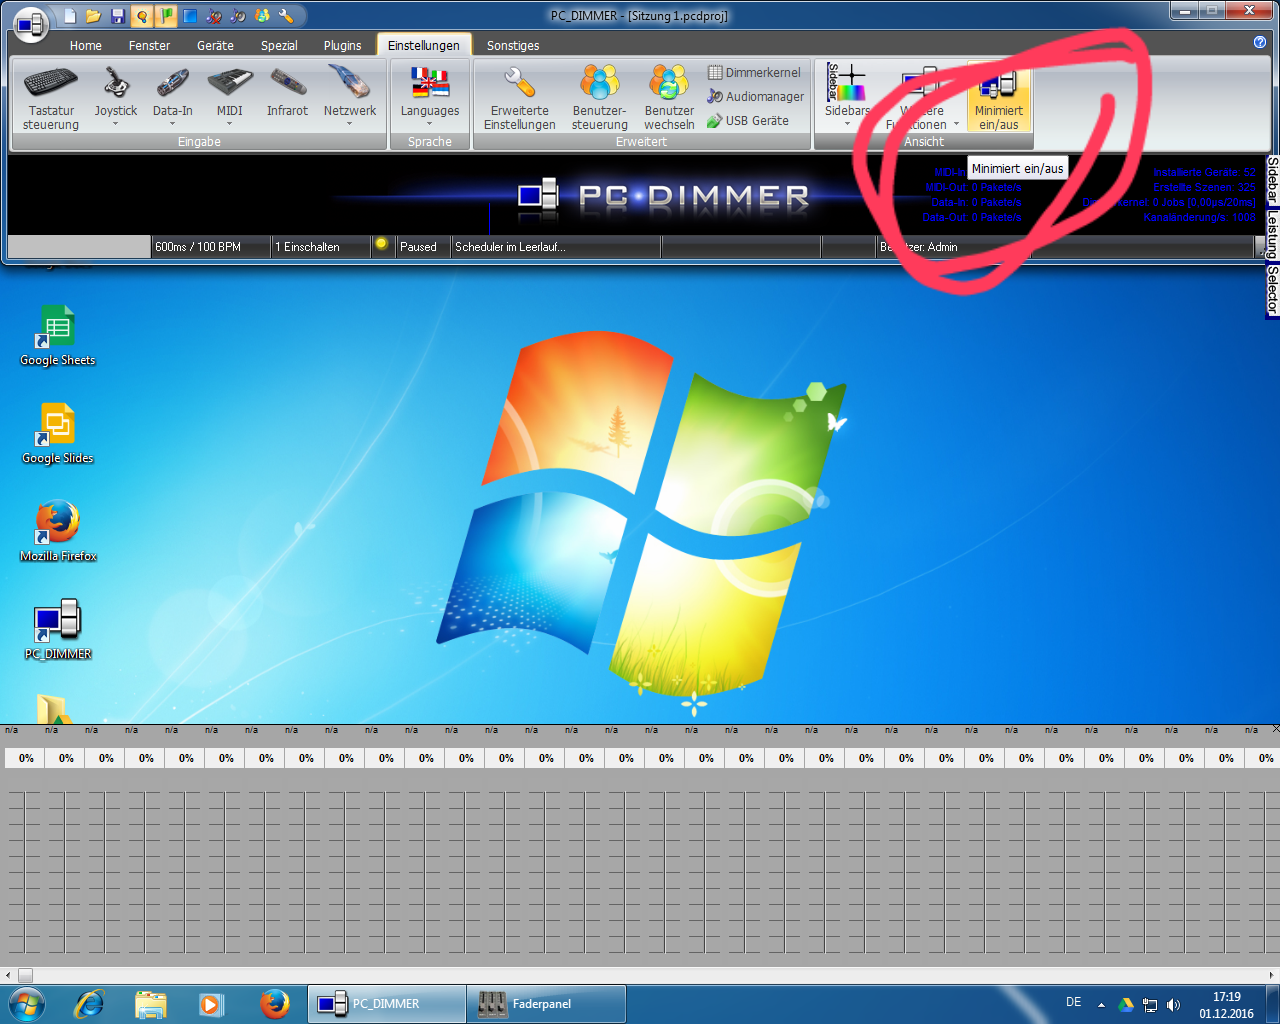Open the PC_DIMMER application orb menu
The image size is (1280, 1024).
pyautogui.click(x=31, y=26)
